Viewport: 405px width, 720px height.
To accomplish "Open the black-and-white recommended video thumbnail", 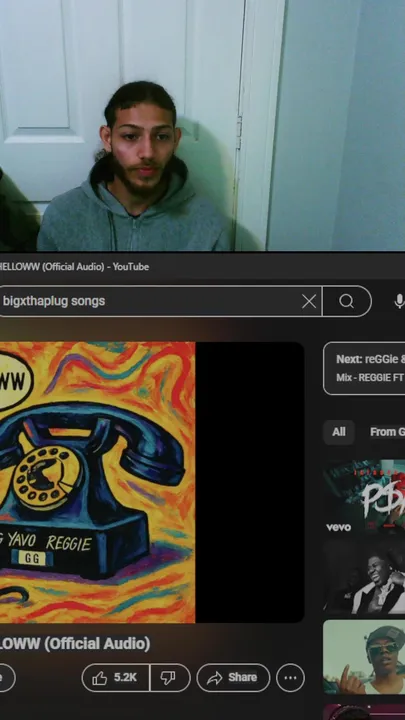I will pyautogui.click(x=364, y=577).
